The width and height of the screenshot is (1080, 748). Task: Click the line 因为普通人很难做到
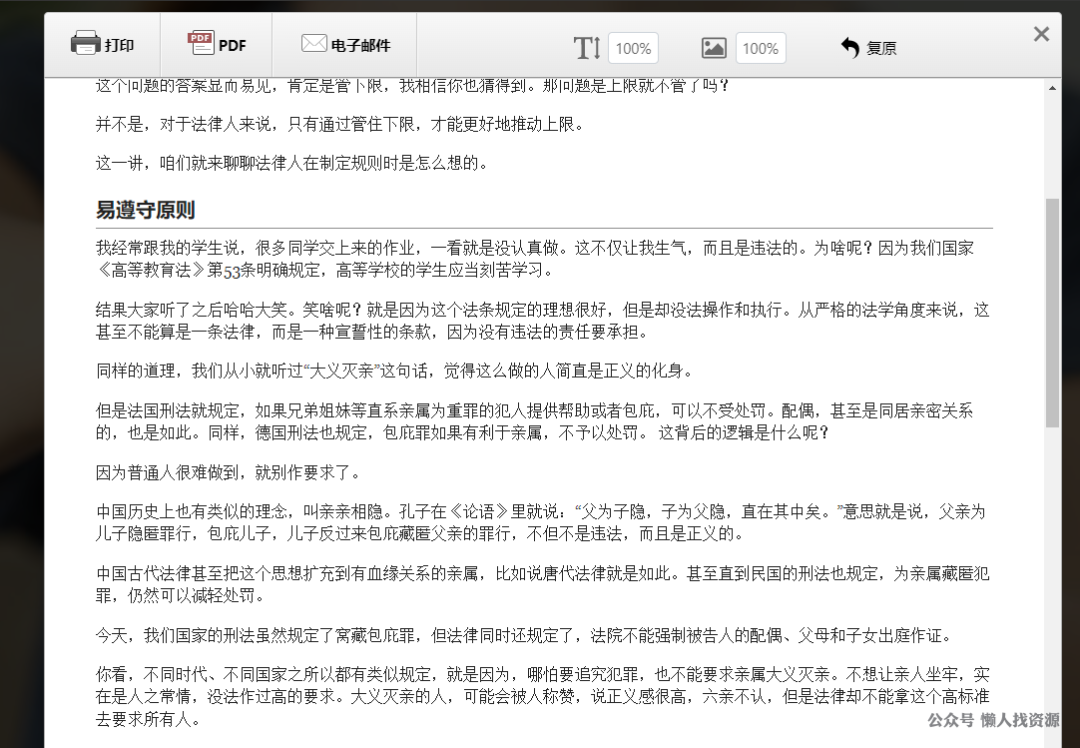click(x=228, y=472)
